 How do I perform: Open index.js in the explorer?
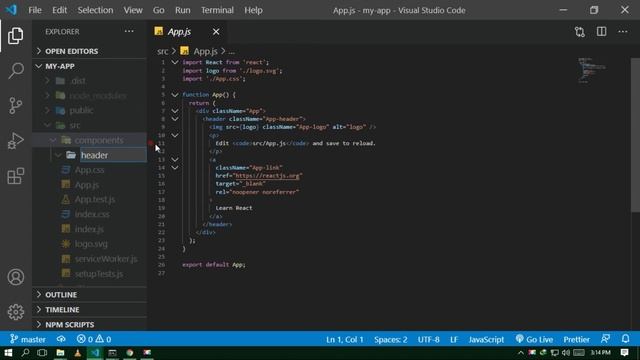(90, 229)
